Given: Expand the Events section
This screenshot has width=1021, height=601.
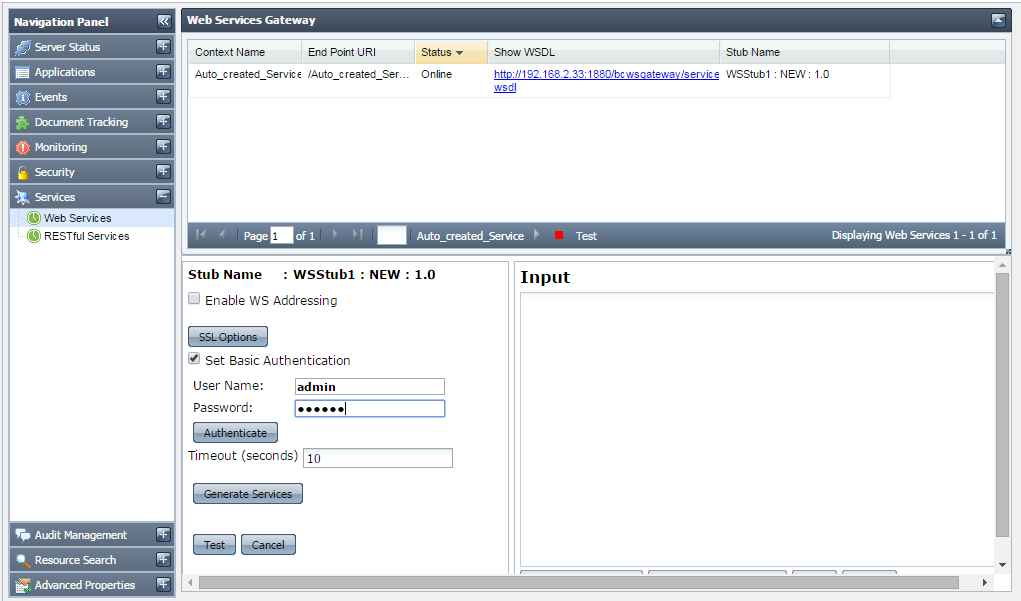Looking at the screenshot, I should [x=163, y=97].
